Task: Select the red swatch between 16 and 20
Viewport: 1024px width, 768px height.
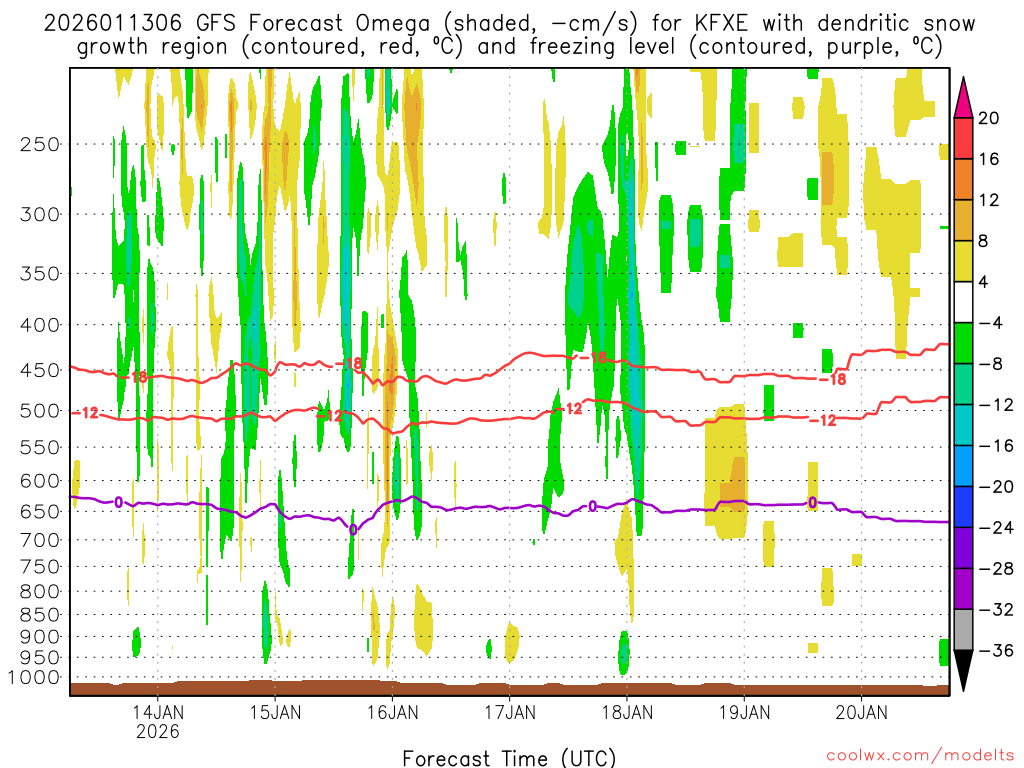Action: (964, 138)
